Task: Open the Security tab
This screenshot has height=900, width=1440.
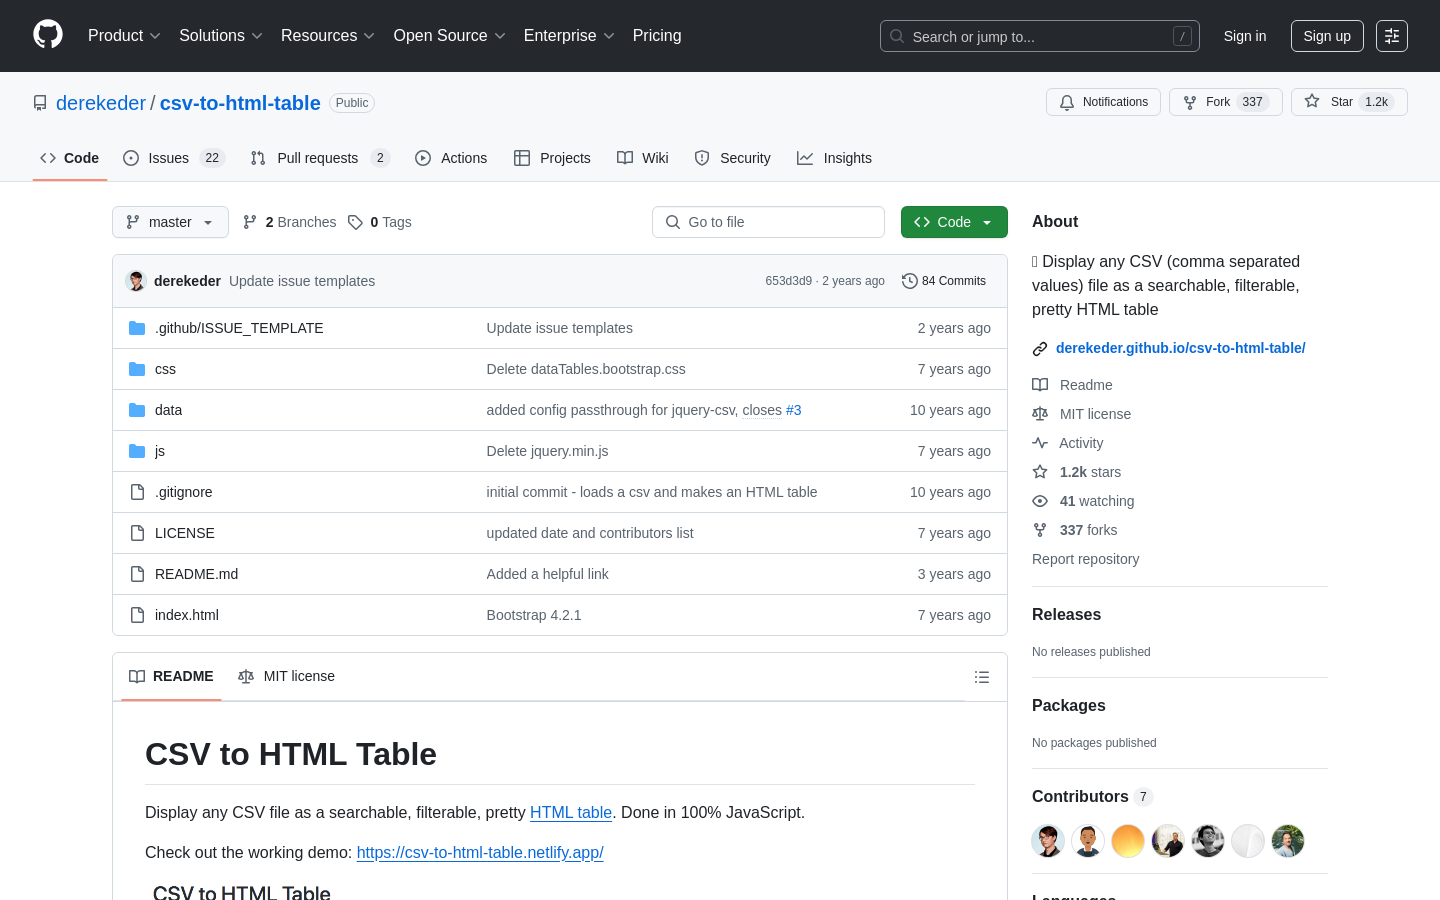Action: (733, 158)
